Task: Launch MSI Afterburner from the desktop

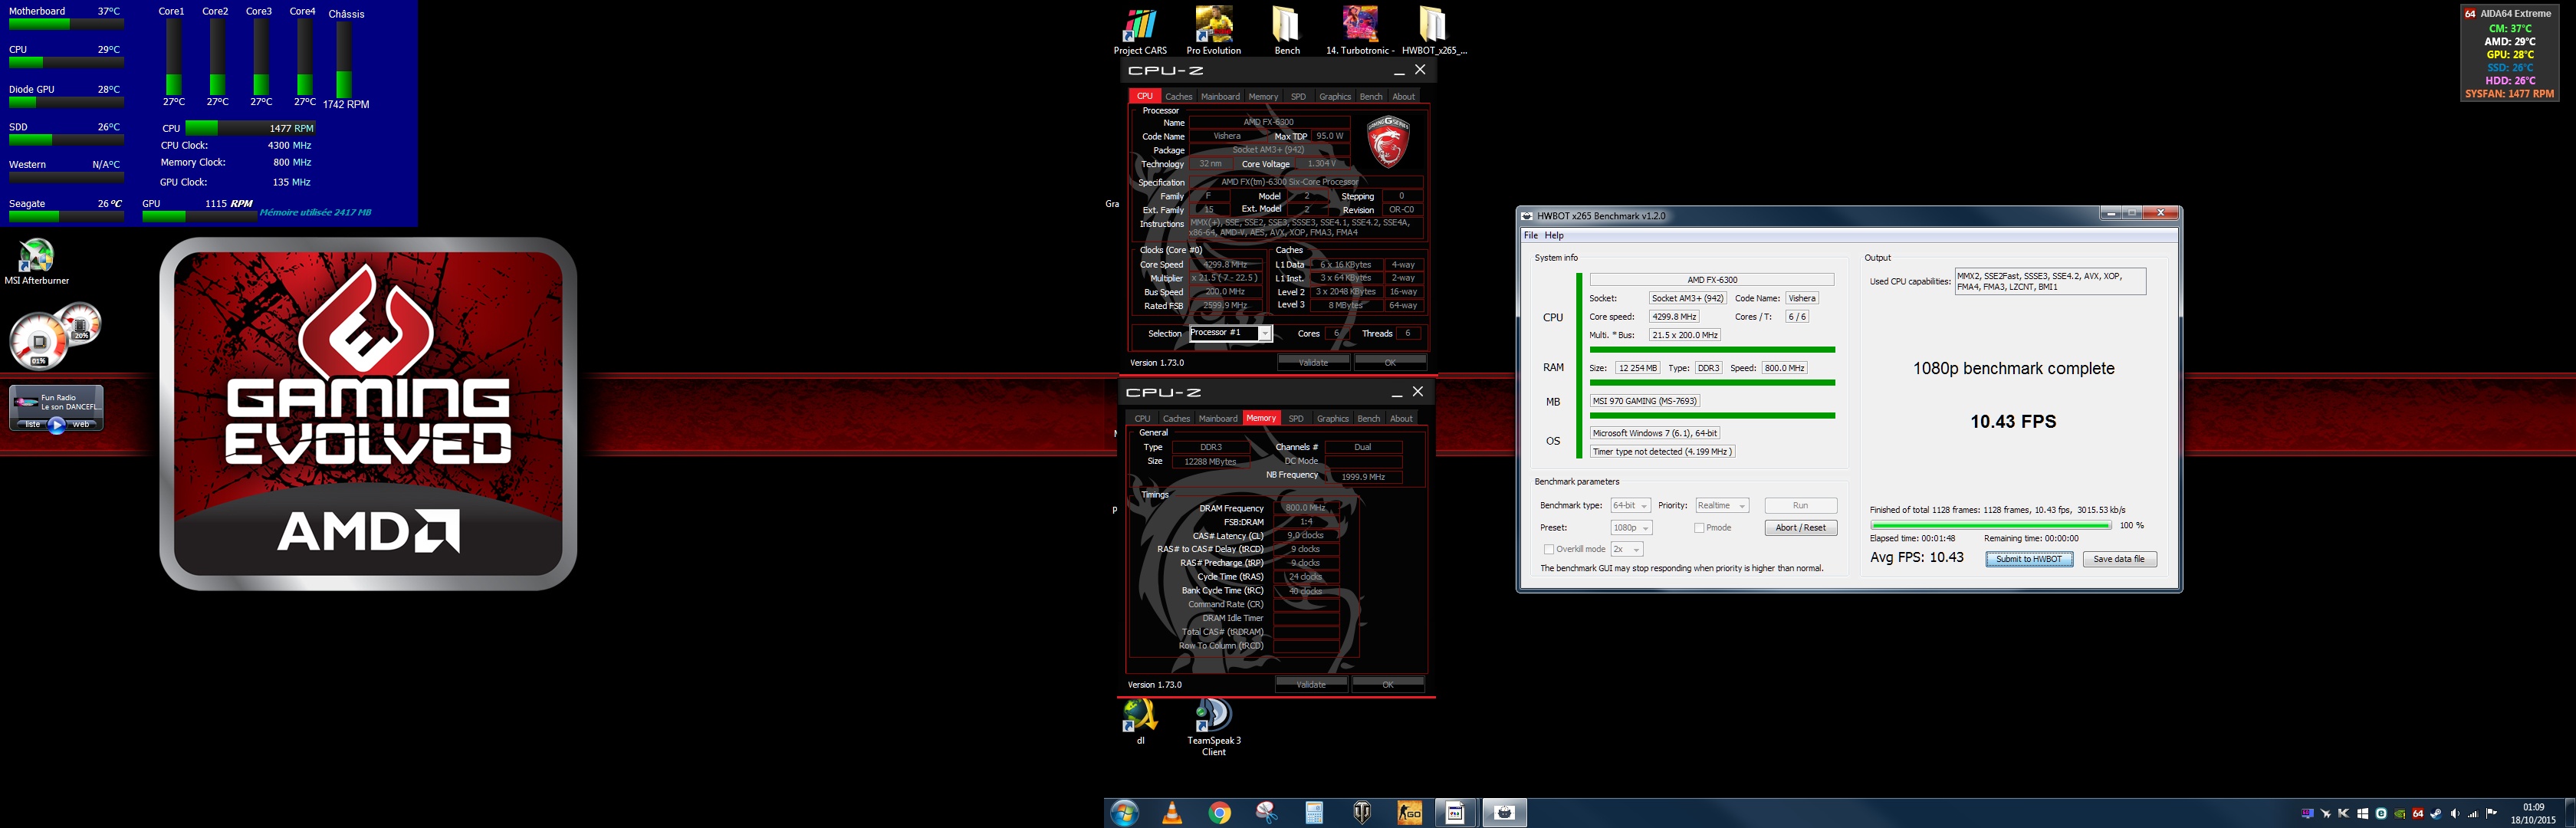Action: click(x=37, y=262)
